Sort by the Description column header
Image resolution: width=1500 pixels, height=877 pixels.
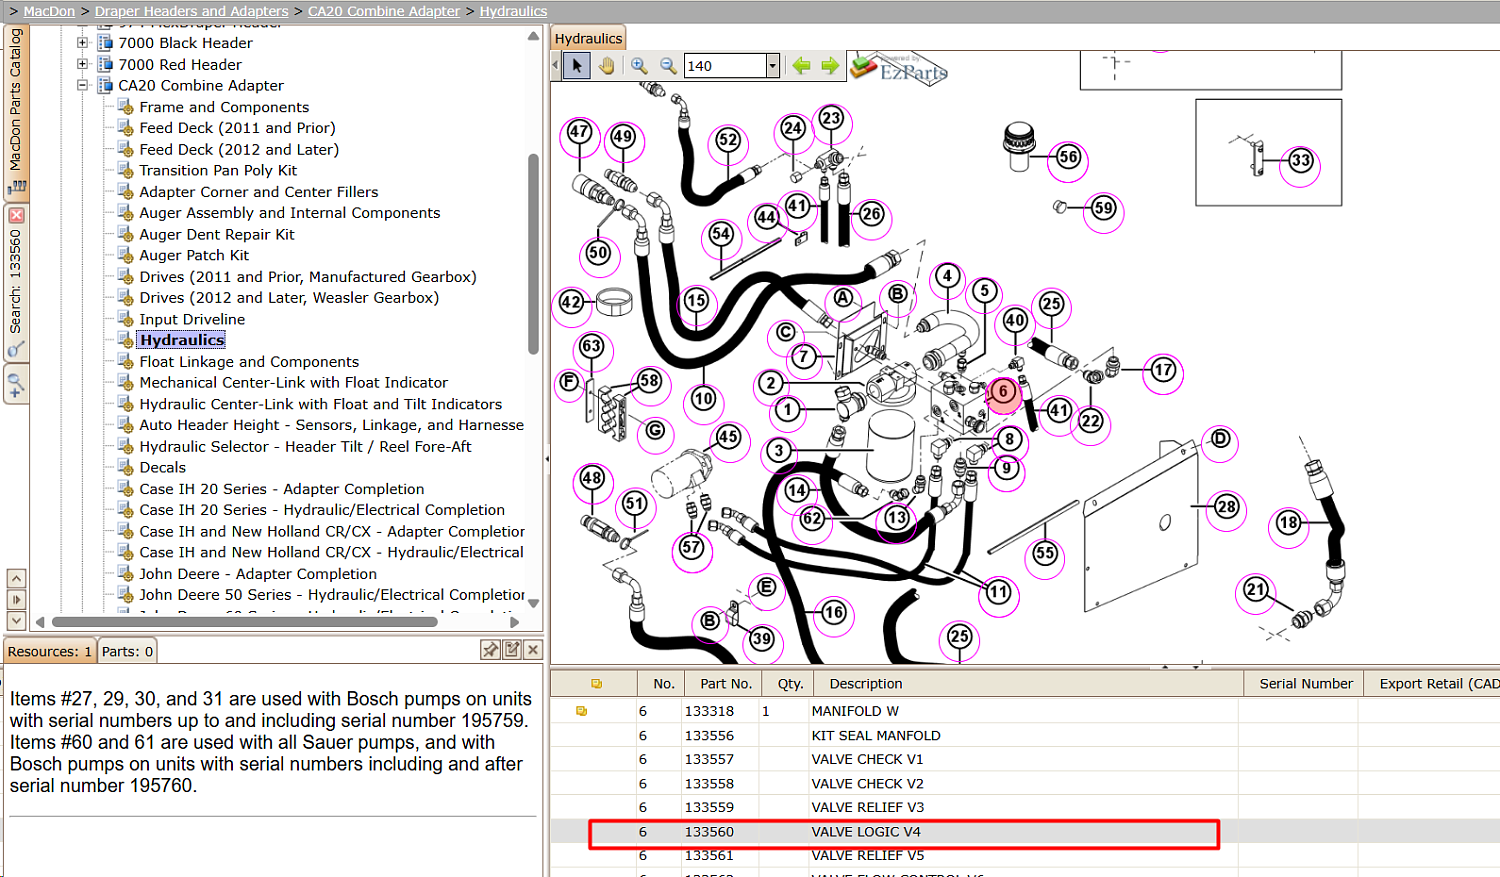(1029, 684)
